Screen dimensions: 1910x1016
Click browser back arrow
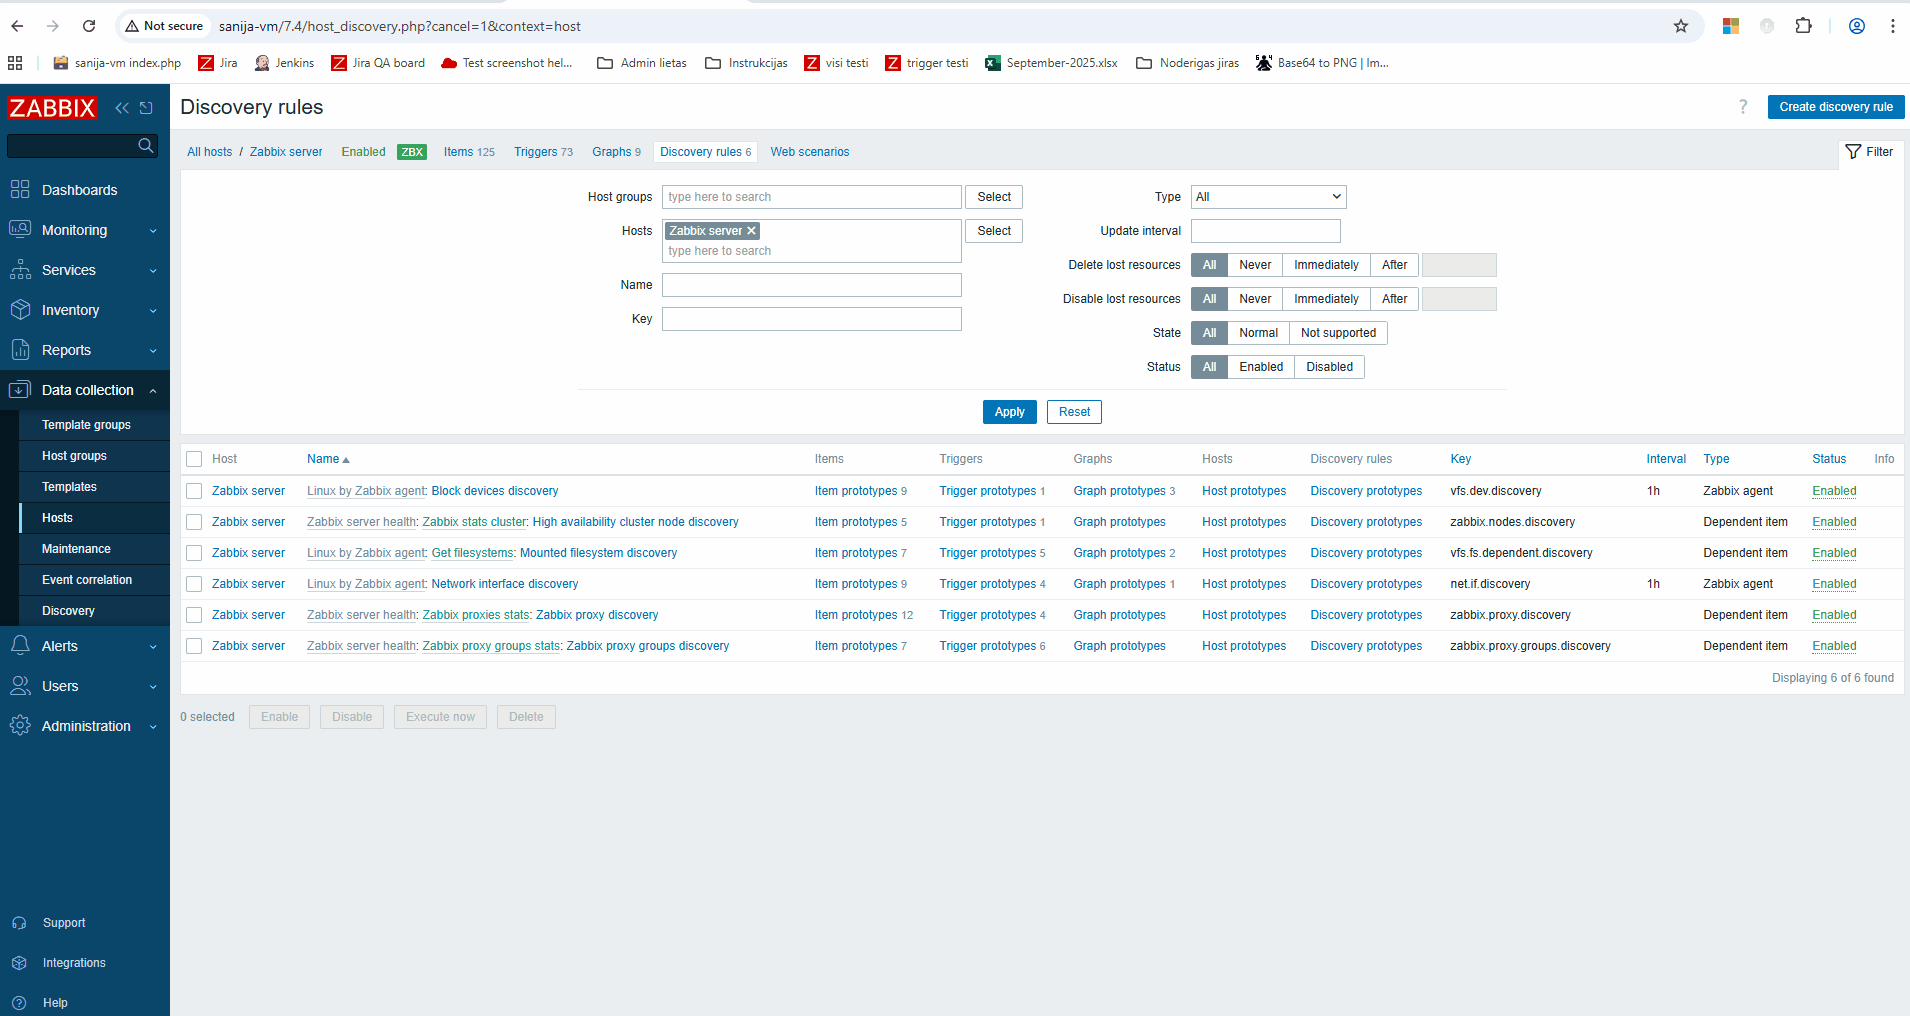17,26
